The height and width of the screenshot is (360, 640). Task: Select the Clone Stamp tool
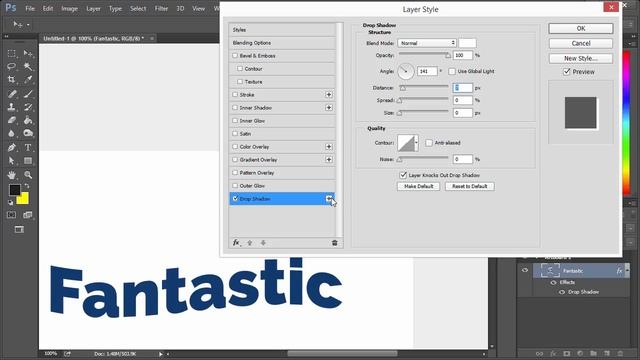click(11, 107)
